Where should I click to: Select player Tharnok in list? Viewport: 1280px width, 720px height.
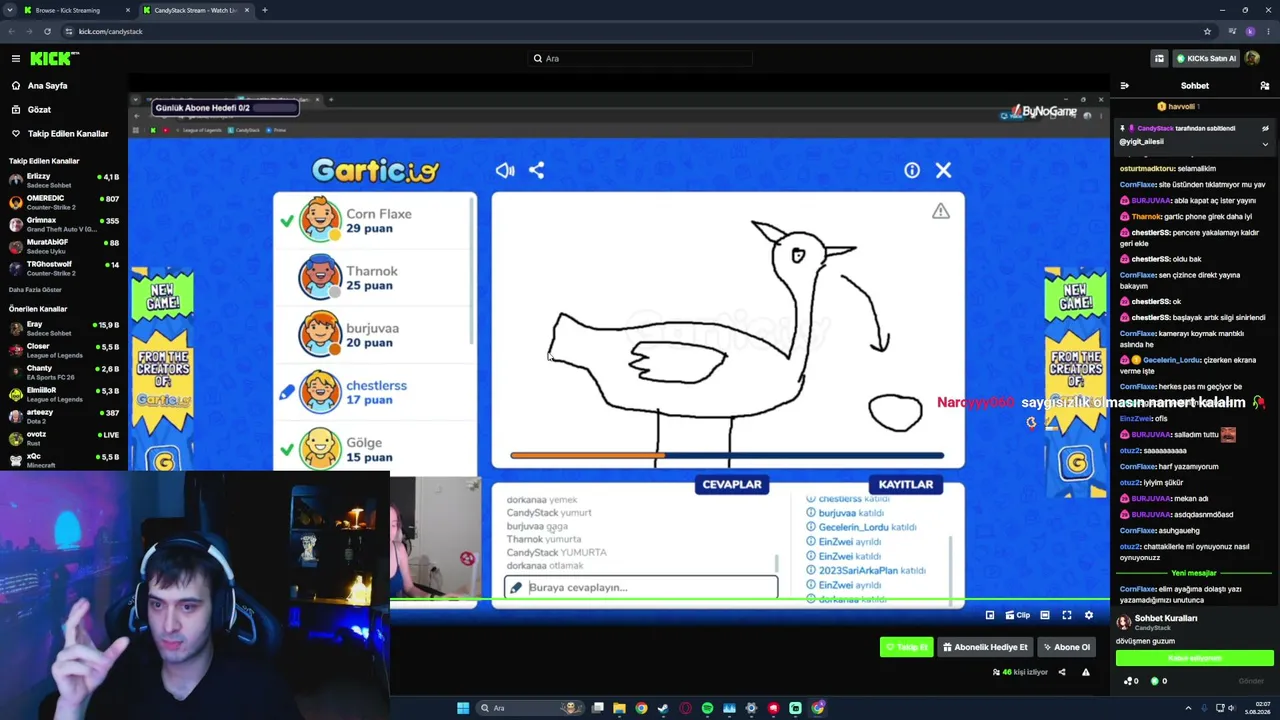[x=374, y=278]
